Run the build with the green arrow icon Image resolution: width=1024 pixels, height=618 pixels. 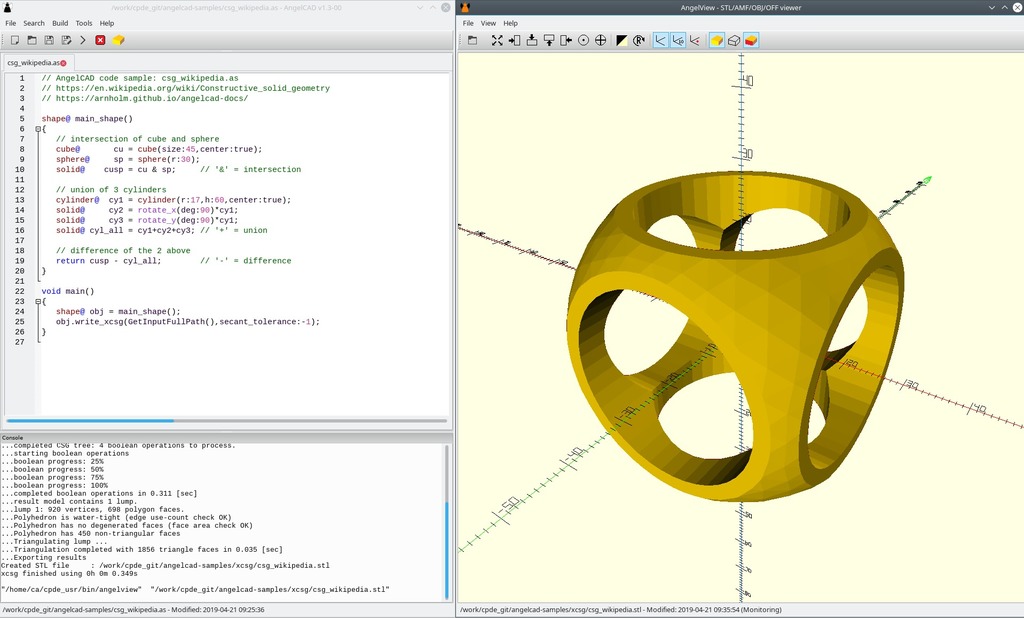pyautogui.click(x=82, y=40)
